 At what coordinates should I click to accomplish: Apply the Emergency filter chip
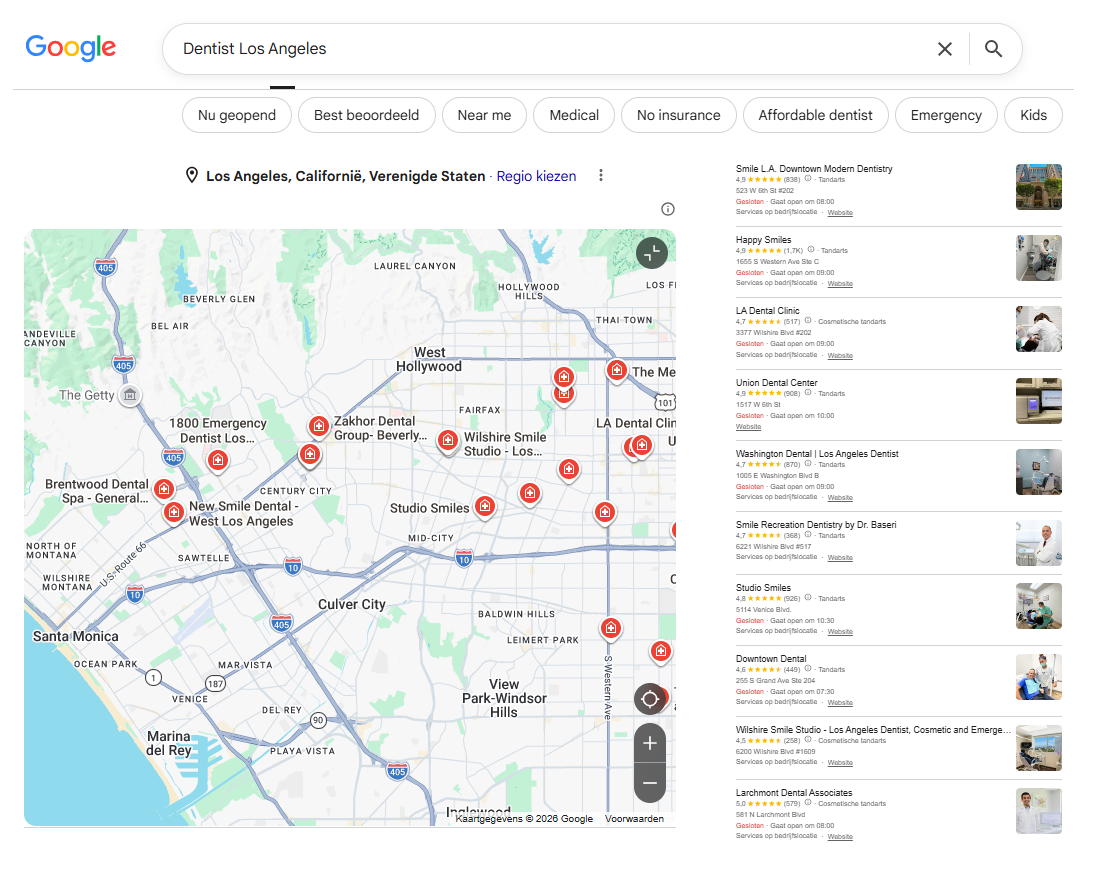(946, 115)
